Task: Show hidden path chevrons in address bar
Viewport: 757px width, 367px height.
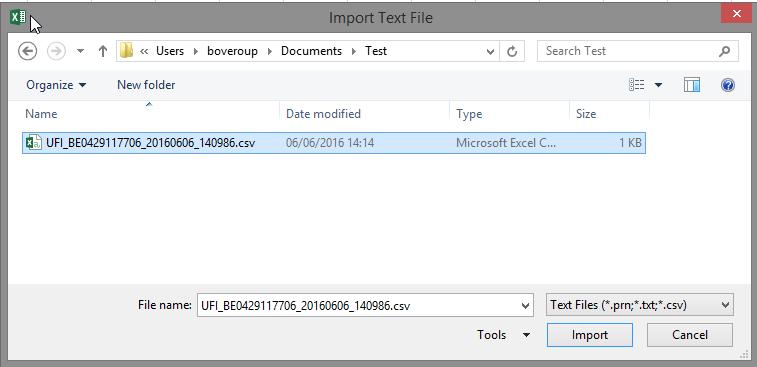Action: click(144, 51)
